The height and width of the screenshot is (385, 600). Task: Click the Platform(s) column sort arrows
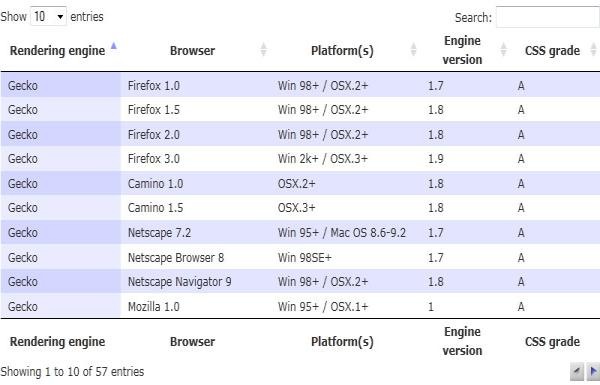413,49
